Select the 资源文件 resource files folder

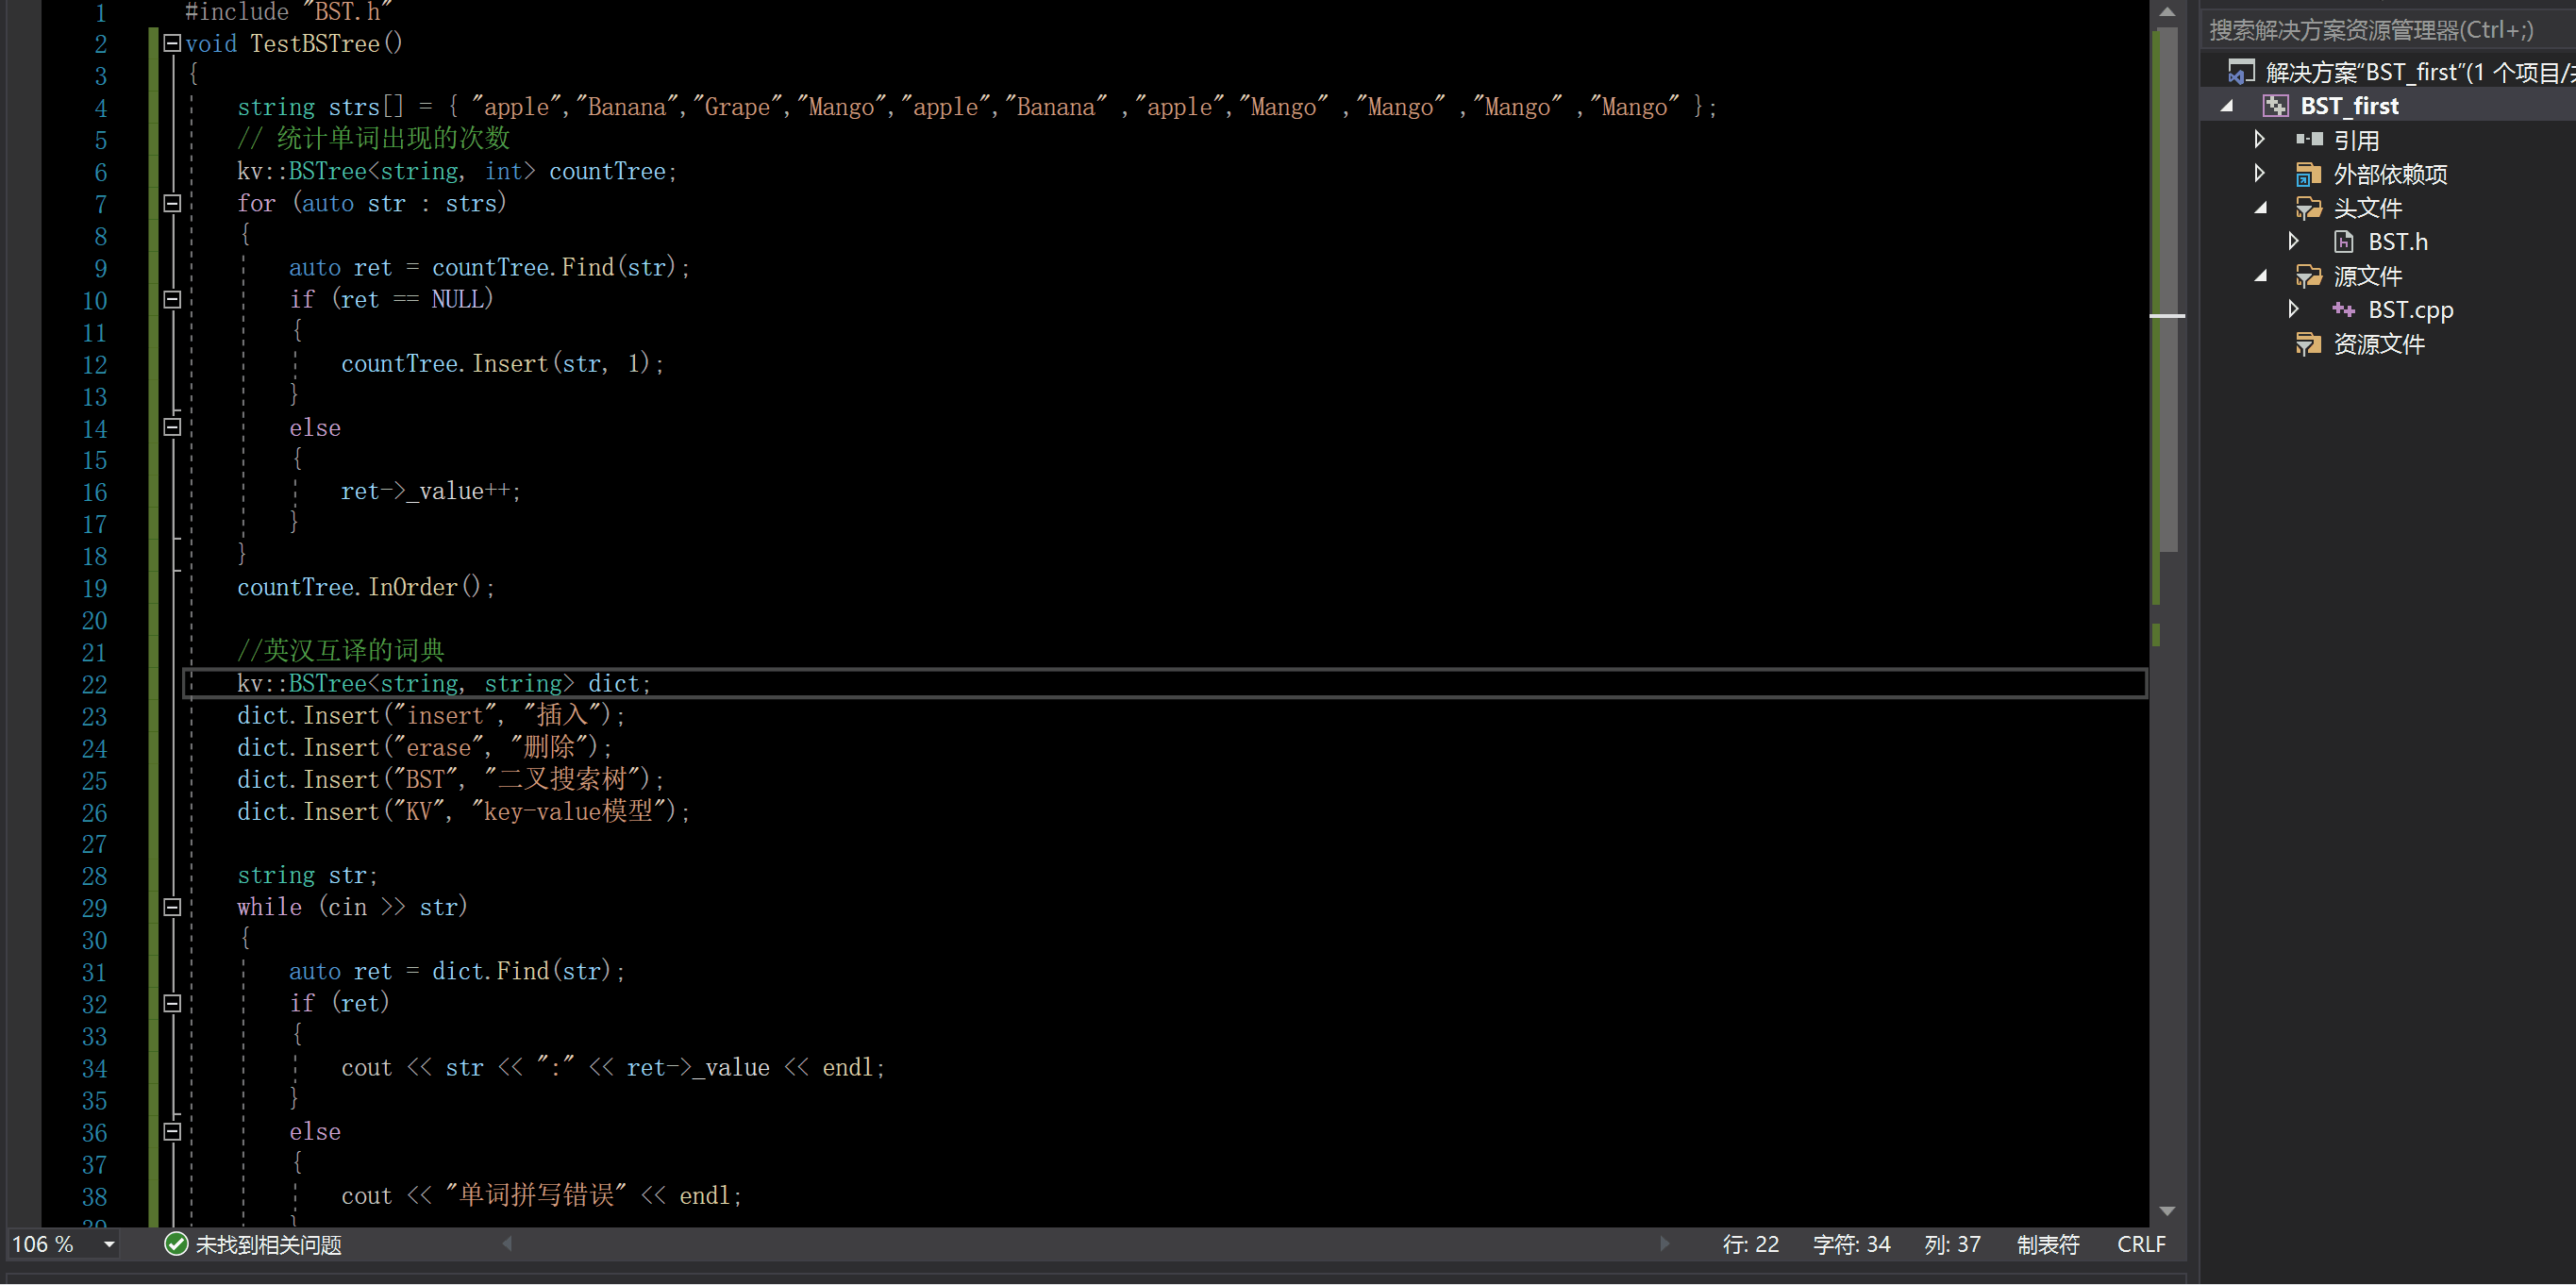(x=2378, y=344)
